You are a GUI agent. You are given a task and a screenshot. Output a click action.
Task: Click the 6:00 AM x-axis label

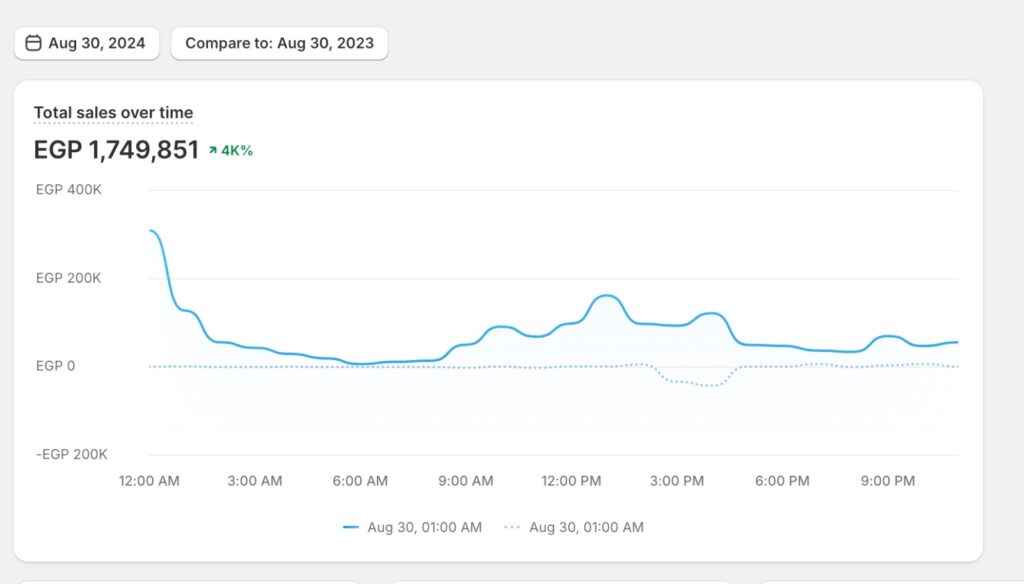(360, 481)
